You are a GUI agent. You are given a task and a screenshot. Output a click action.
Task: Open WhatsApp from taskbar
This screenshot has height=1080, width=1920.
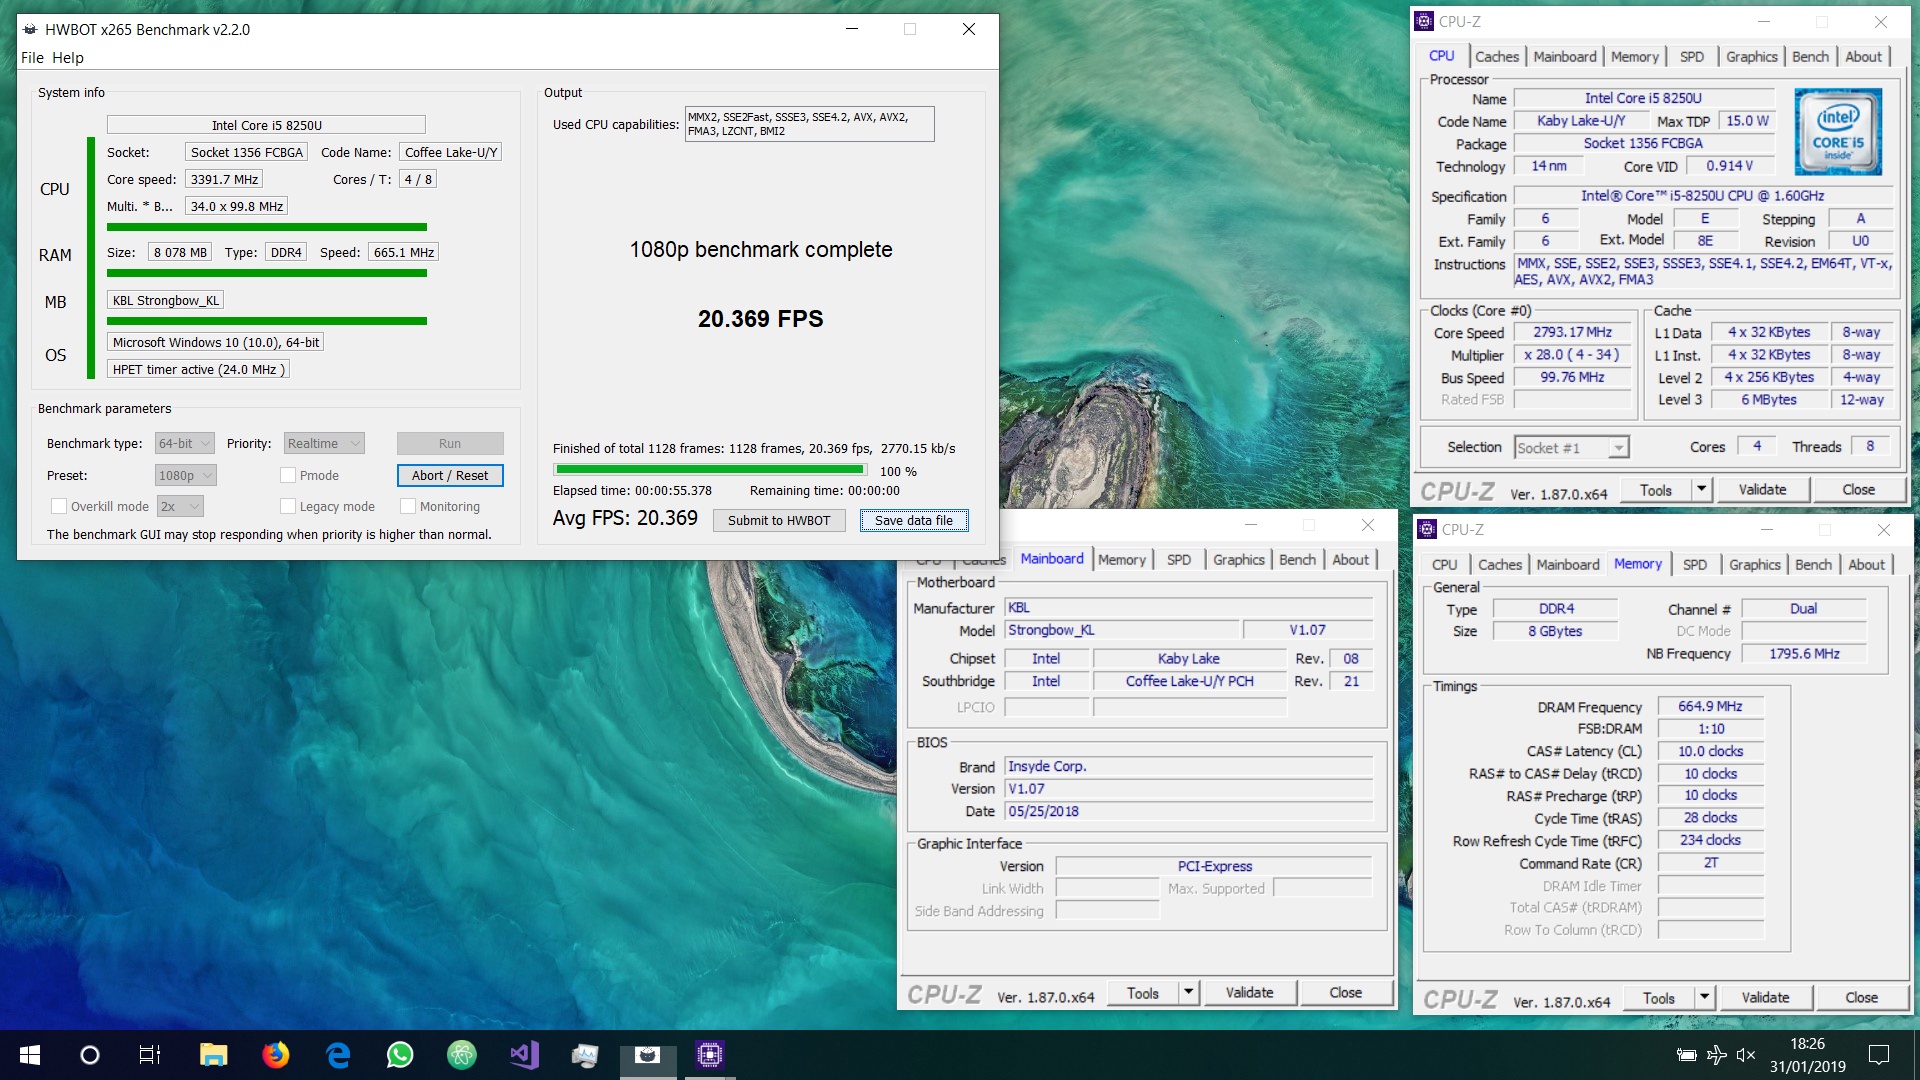[400, 1055]
